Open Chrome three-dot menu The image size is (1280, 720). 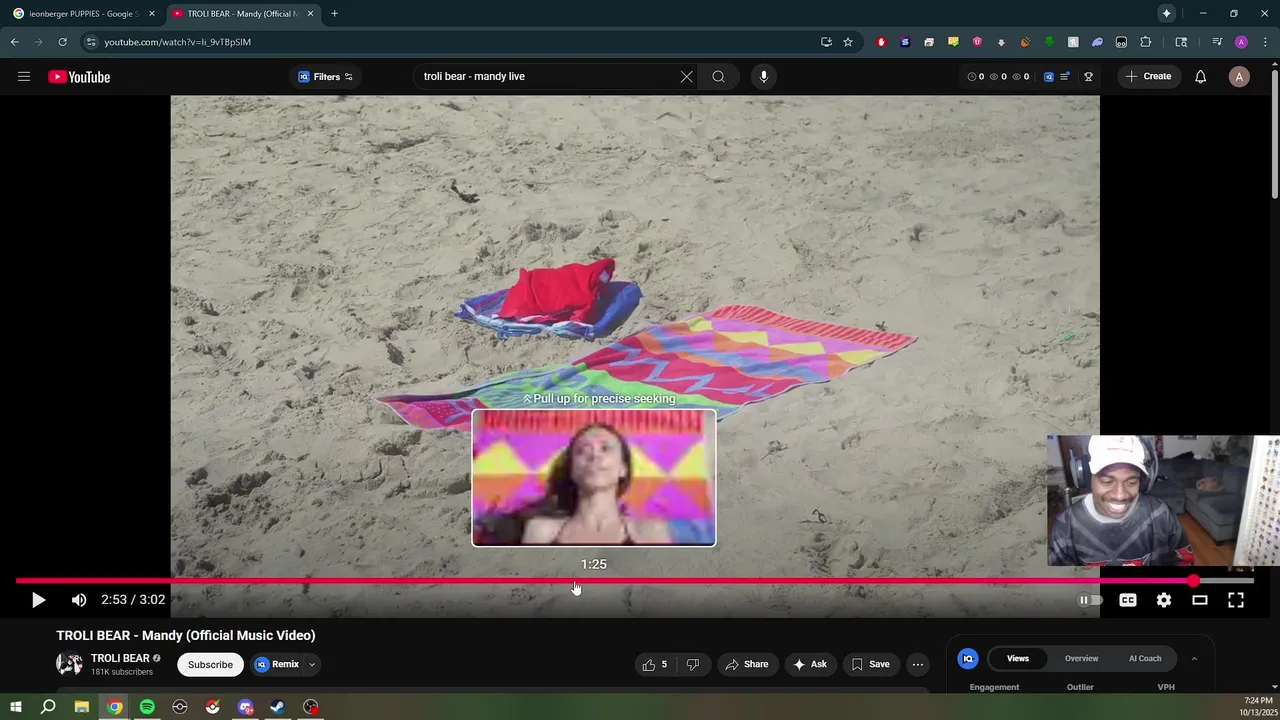(x=1265, y=42)
